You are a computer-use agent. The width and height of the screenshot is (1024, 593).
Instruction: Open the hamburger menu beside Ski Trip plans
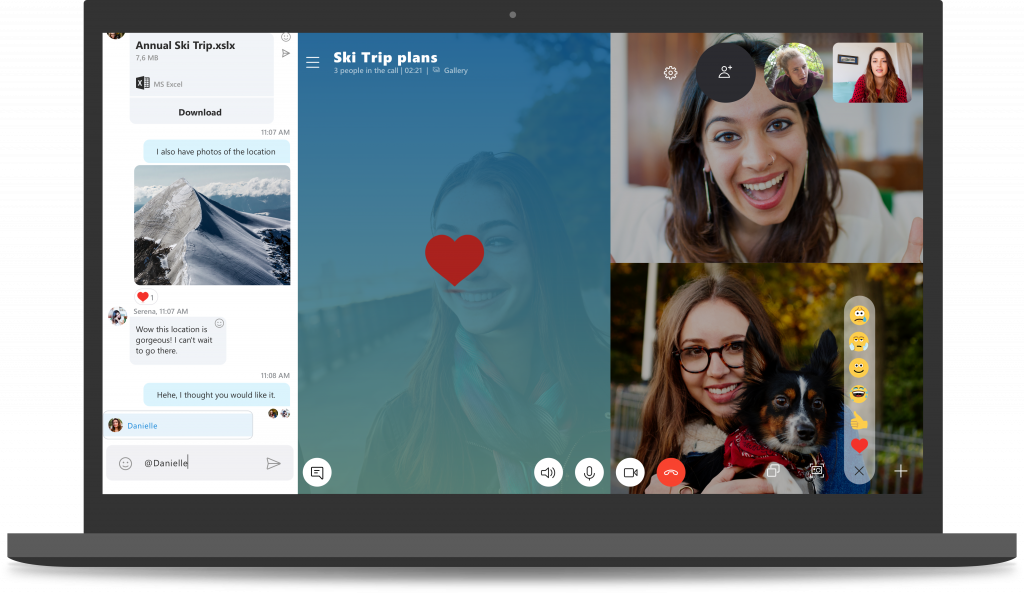click(x=312, y=63)
